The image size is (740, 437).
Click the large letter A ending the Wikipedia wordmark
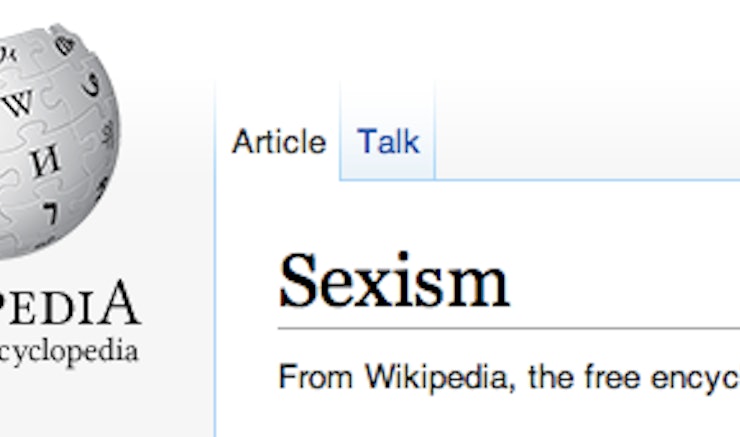122,303
